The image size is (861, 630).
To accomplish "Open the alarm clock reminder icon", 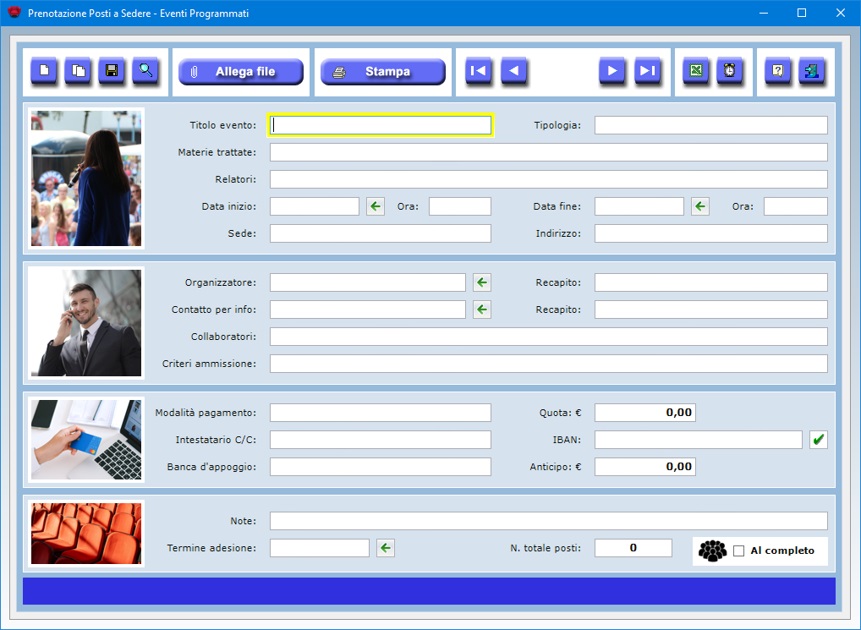I will pos(730,71).
